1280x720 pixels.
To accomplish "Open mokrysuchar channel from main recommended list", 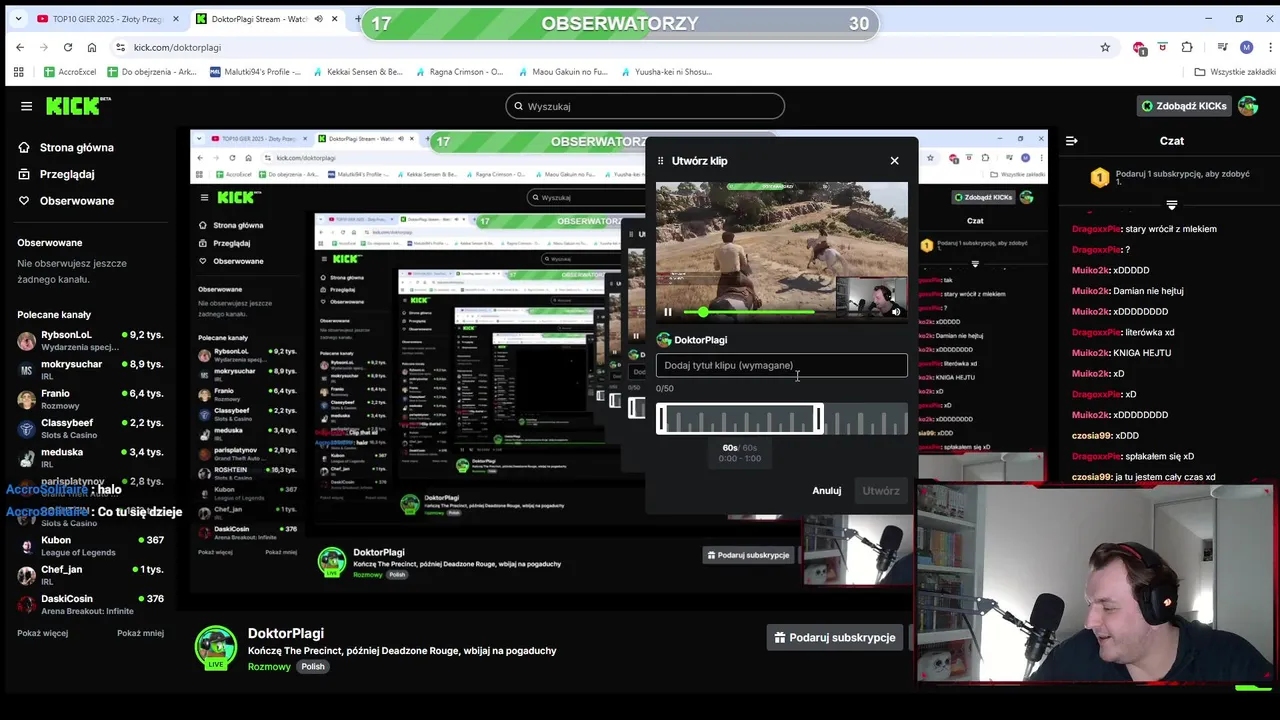I will (x=90, y=370).
